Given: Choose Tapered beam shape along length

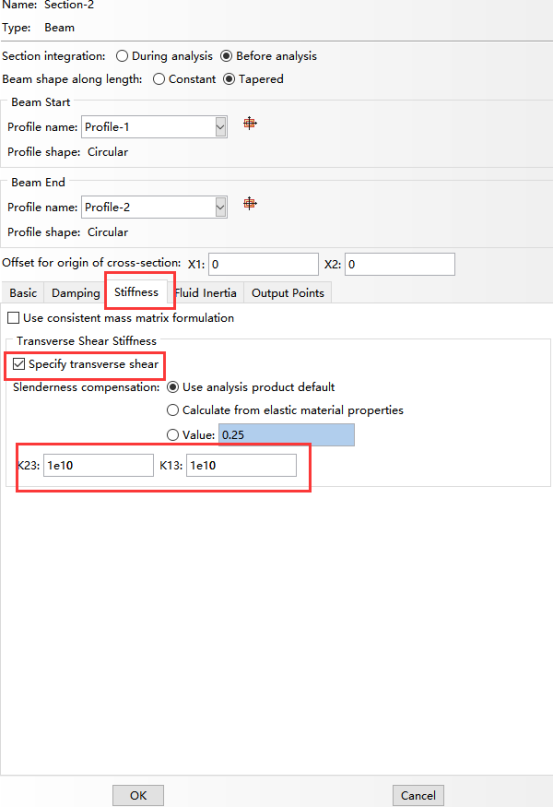Looking at the screenshot, I should [x=229, y=79].
